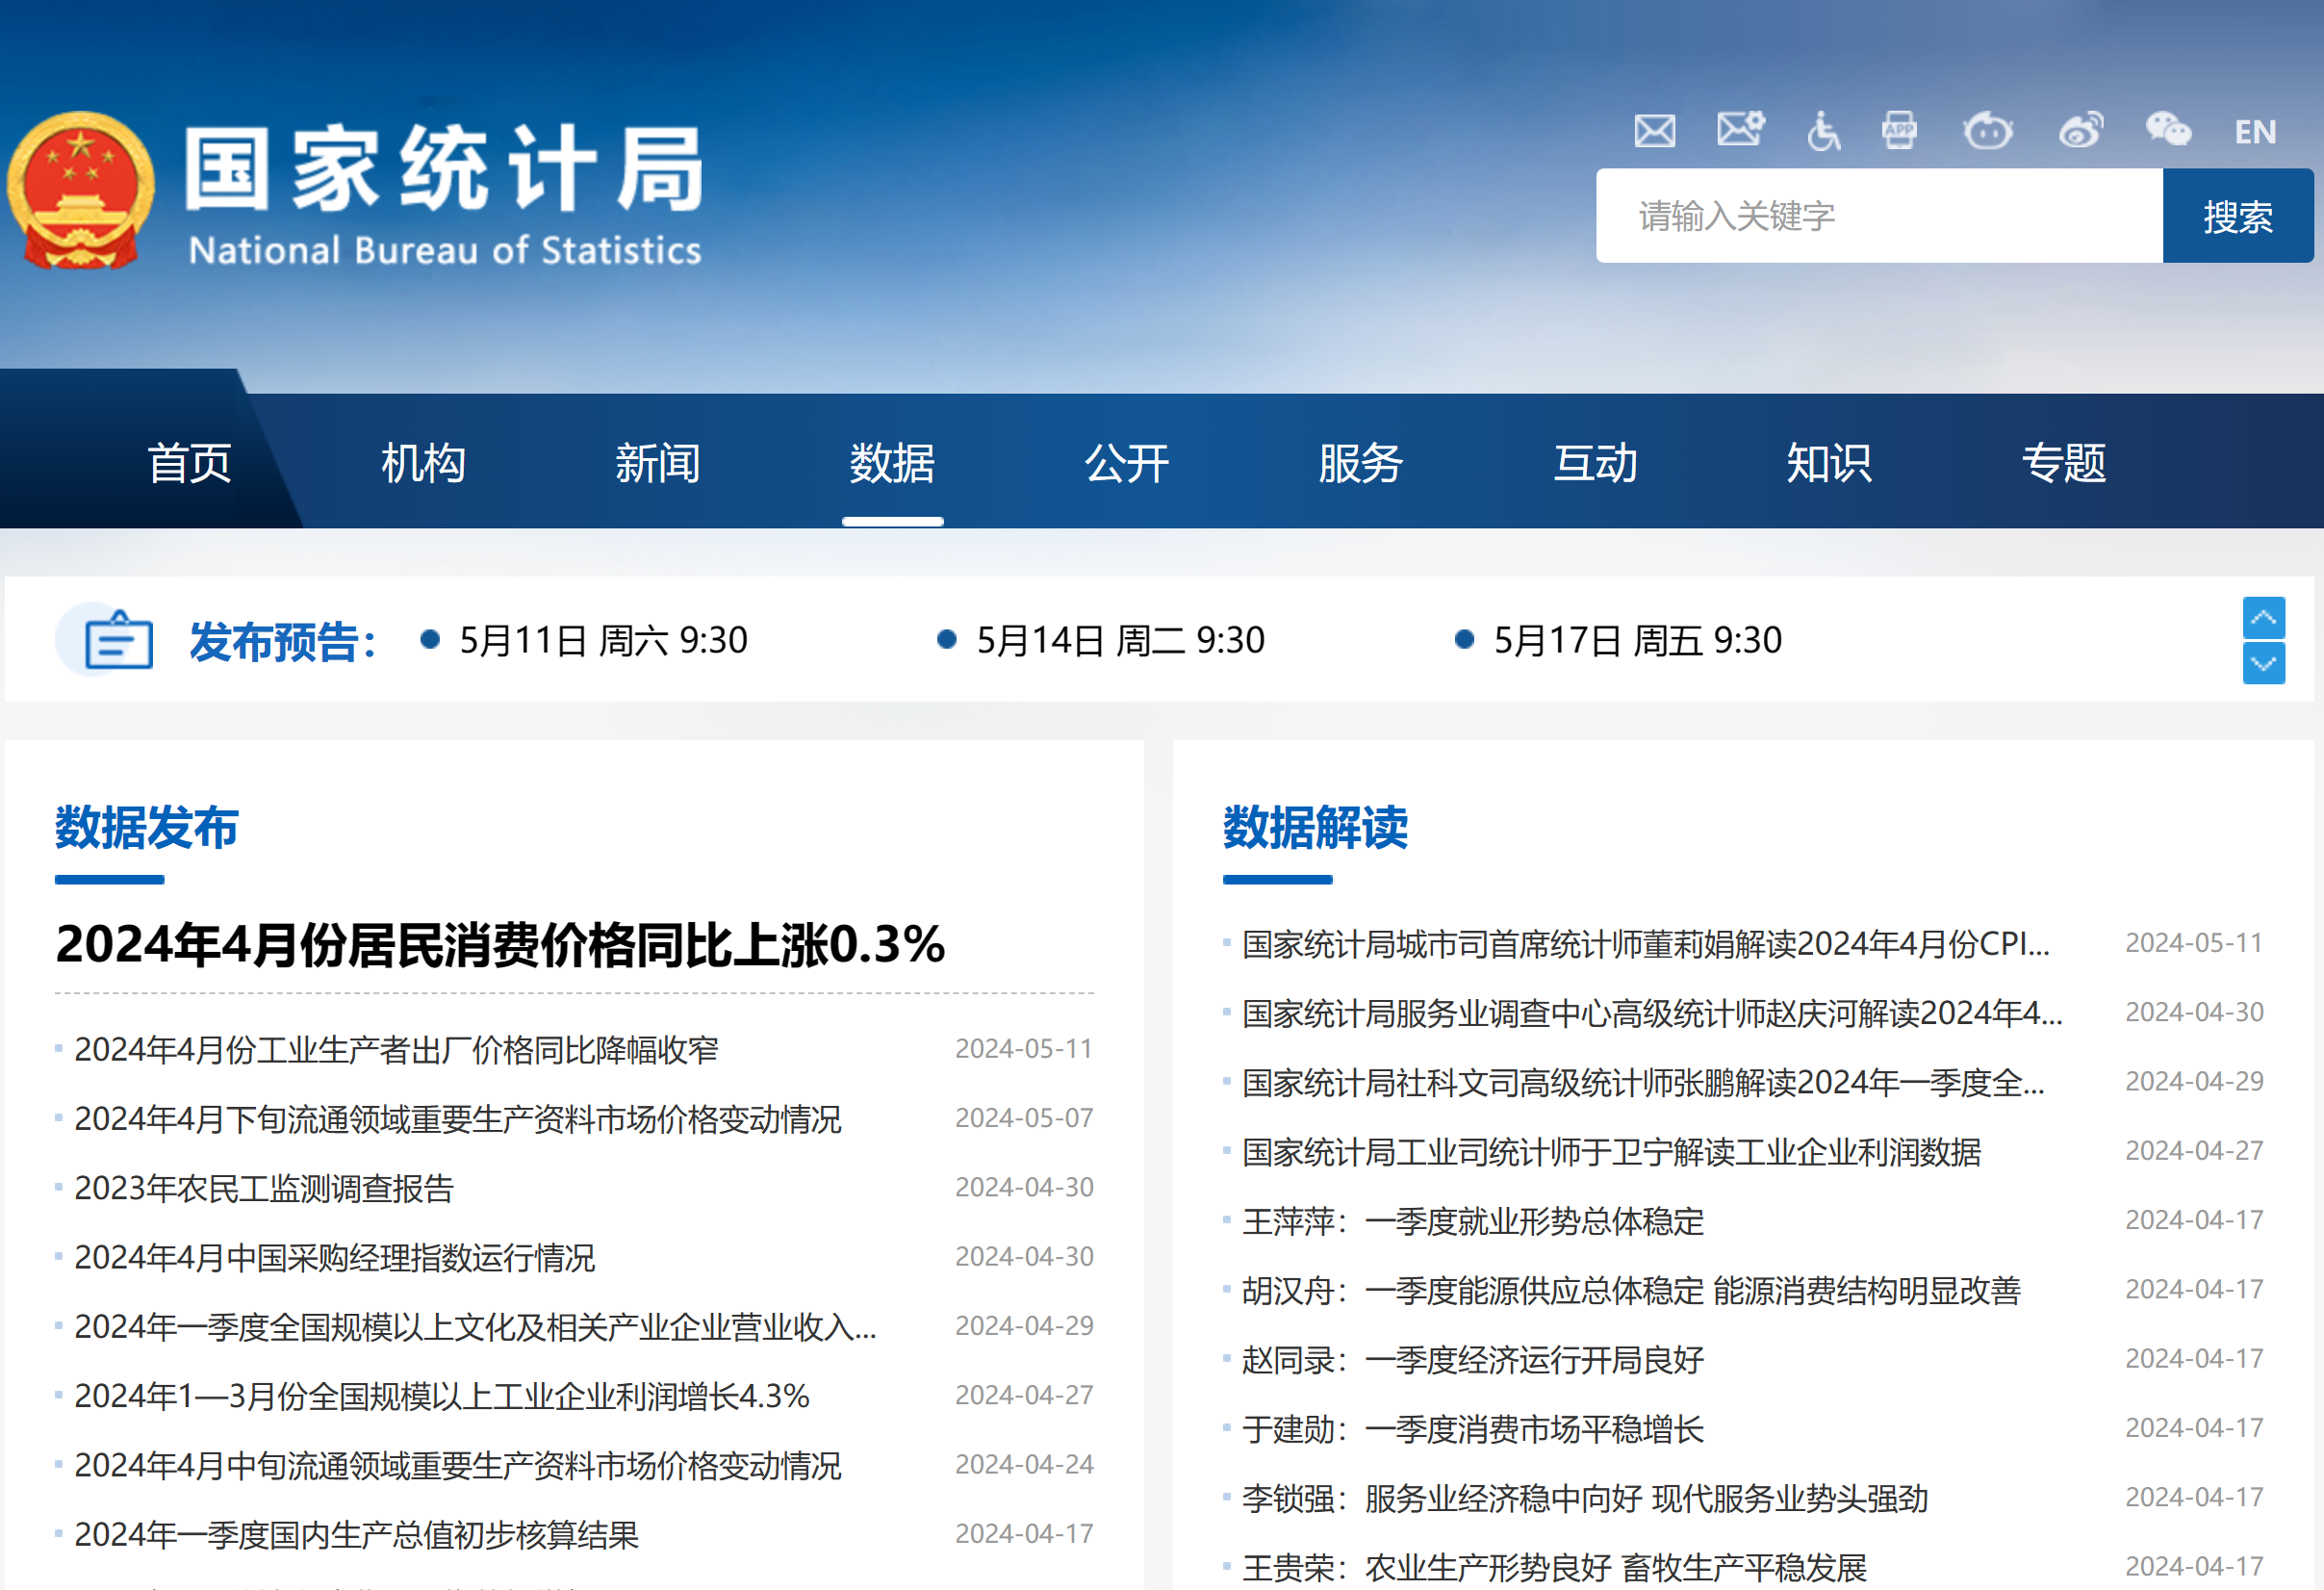Click the 搜索 search button
Image resolution: width=2324 pixels, height=1590 pixels.
(x=2237, y=216)
